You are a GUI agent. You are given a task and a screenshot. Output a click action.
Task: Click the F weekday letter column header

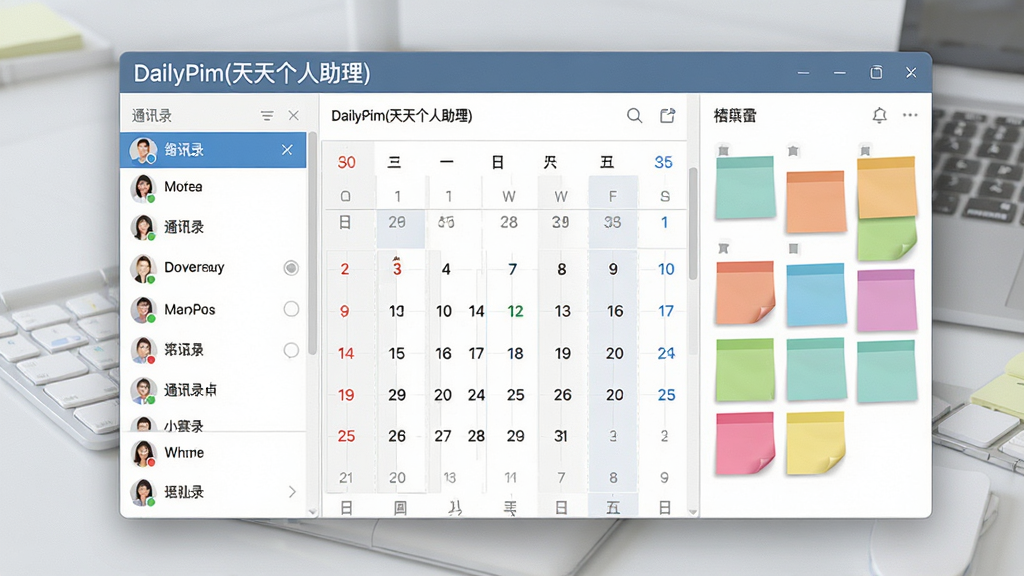(613, 196)
